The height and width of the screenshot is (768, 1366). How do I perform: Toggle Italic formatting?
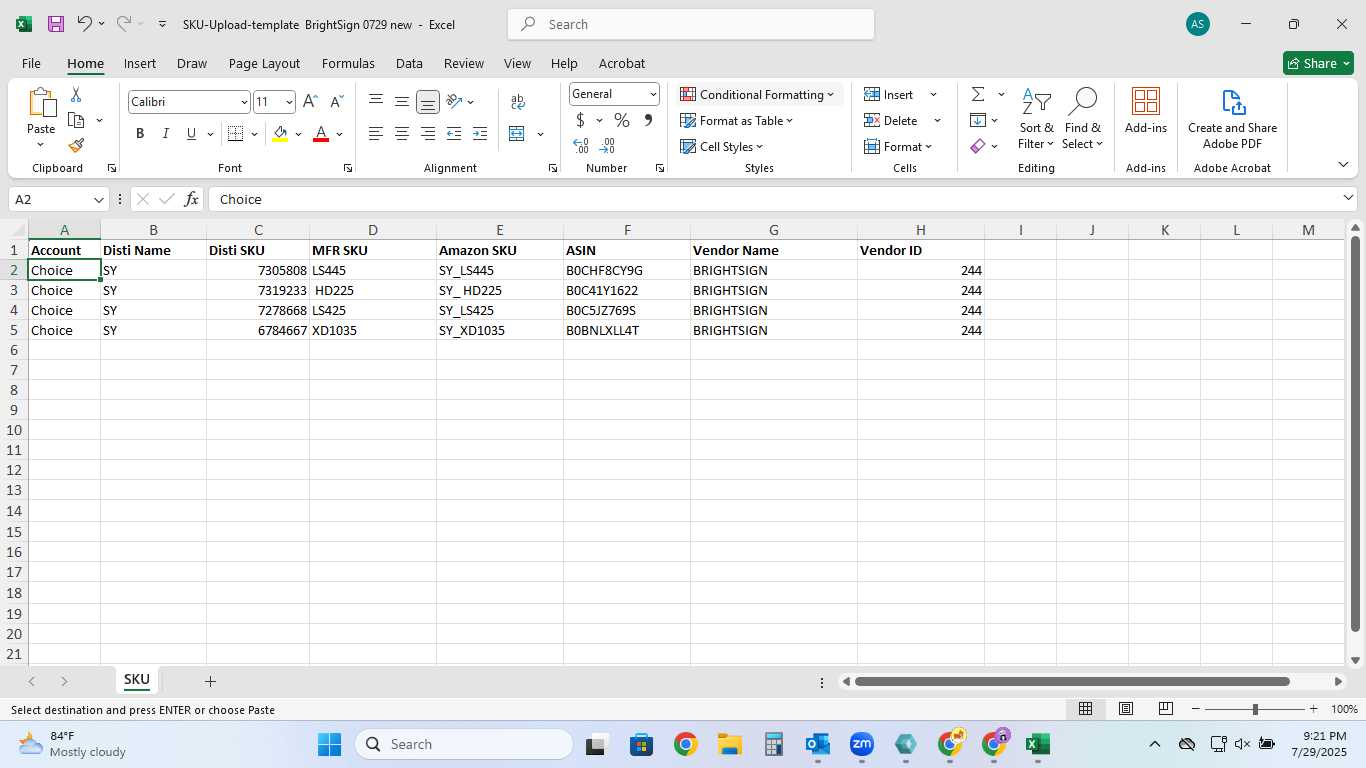pos(165,134)
